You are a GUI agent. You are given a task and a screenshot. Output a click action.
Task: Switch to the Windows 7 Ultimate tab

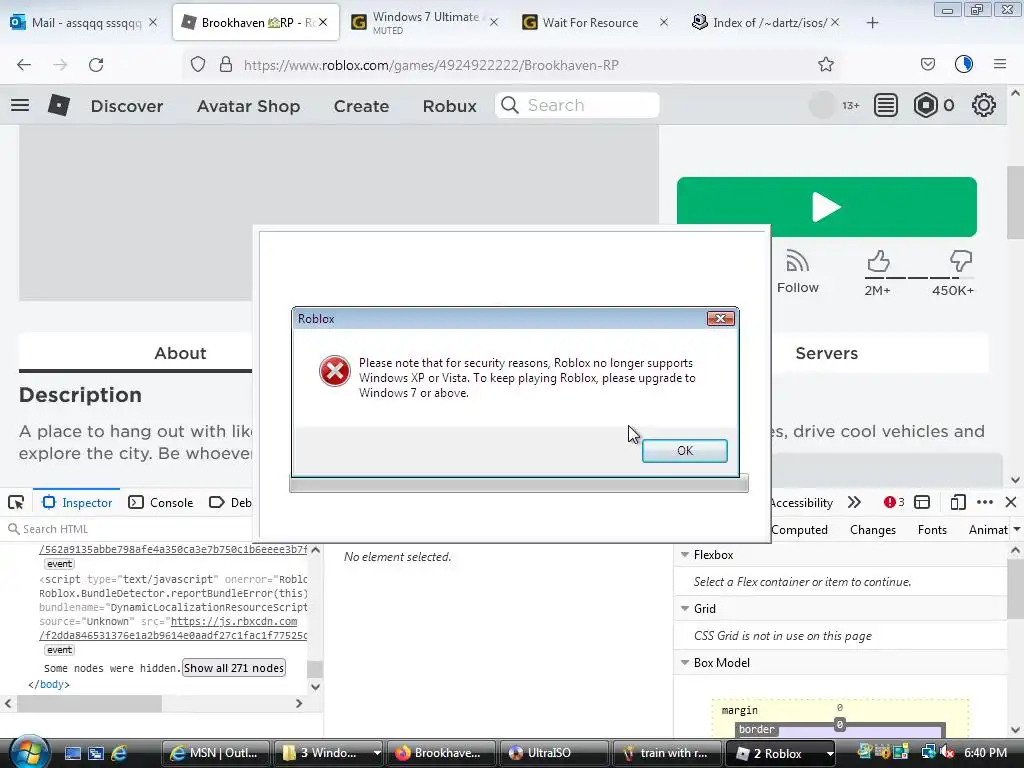[424, 23]
